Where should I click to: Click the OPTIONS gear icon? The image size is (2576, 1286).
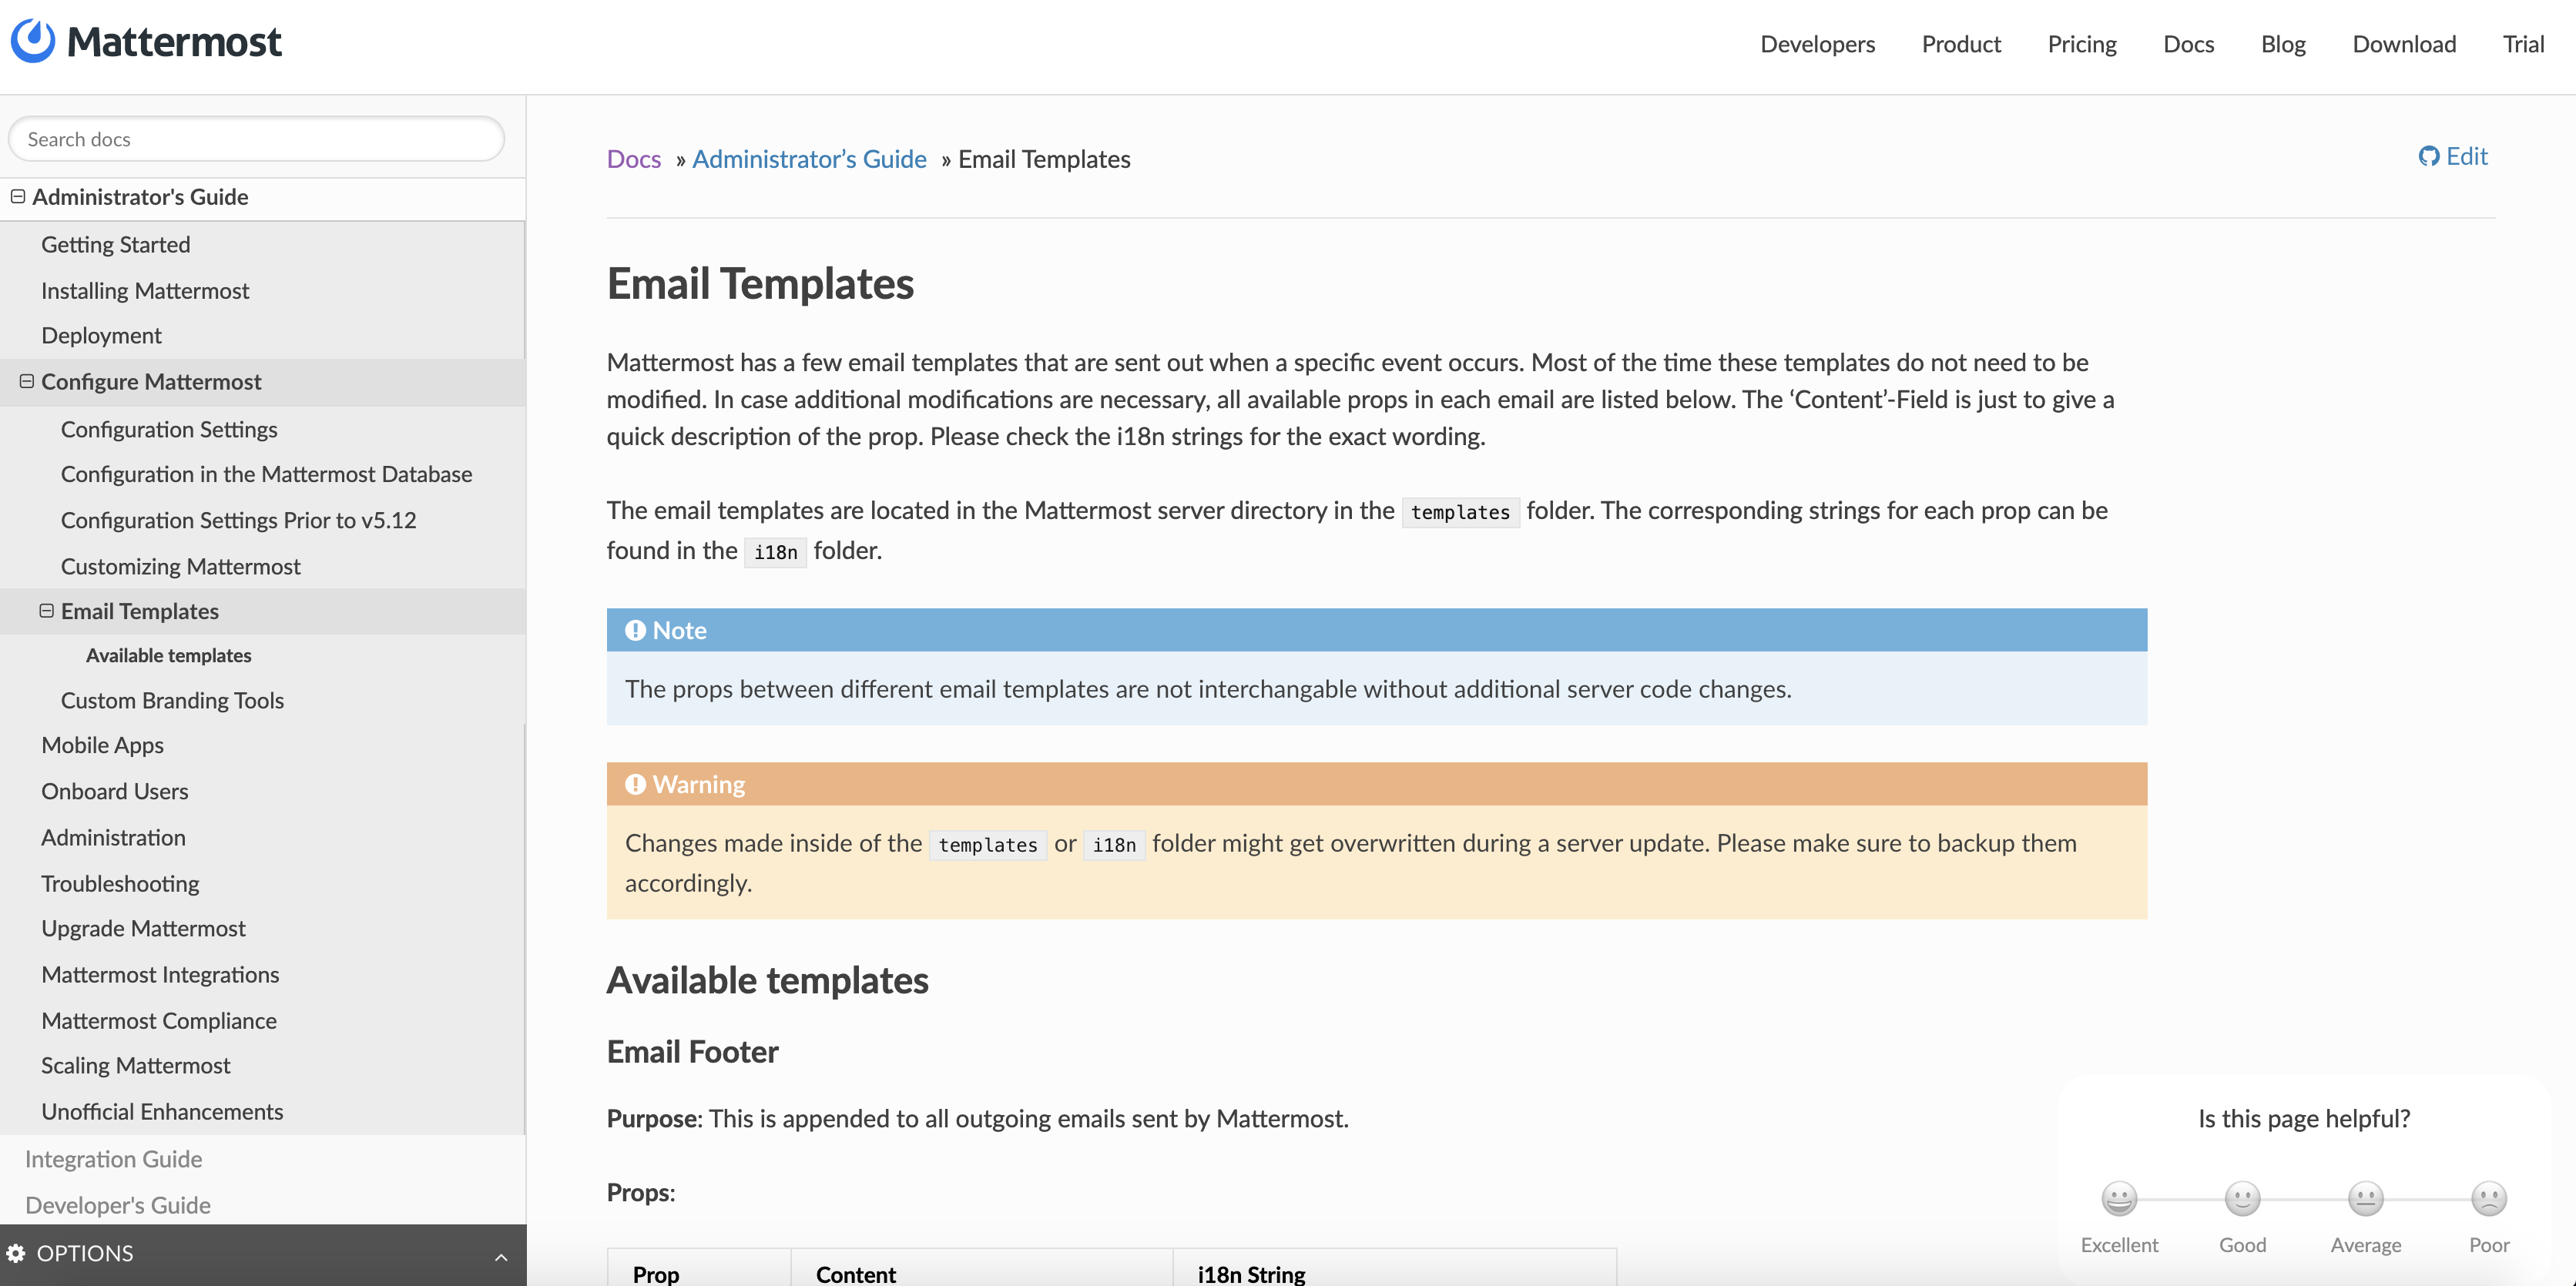[x=16, y=1253]
